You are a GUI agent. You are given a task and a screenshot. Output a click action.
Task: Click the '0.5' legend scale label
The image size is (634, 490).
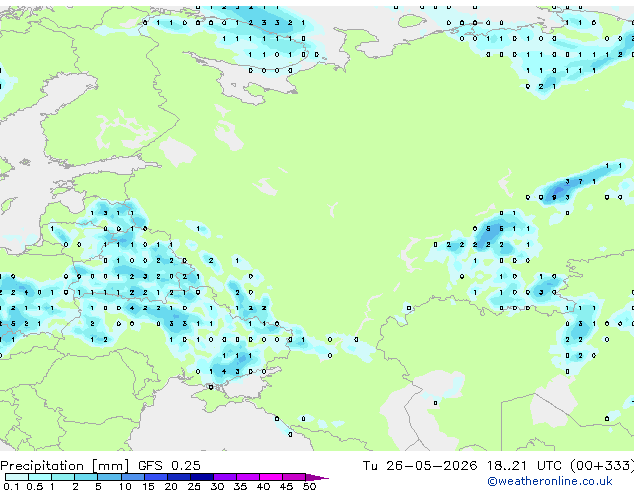[x=35, y=486]
